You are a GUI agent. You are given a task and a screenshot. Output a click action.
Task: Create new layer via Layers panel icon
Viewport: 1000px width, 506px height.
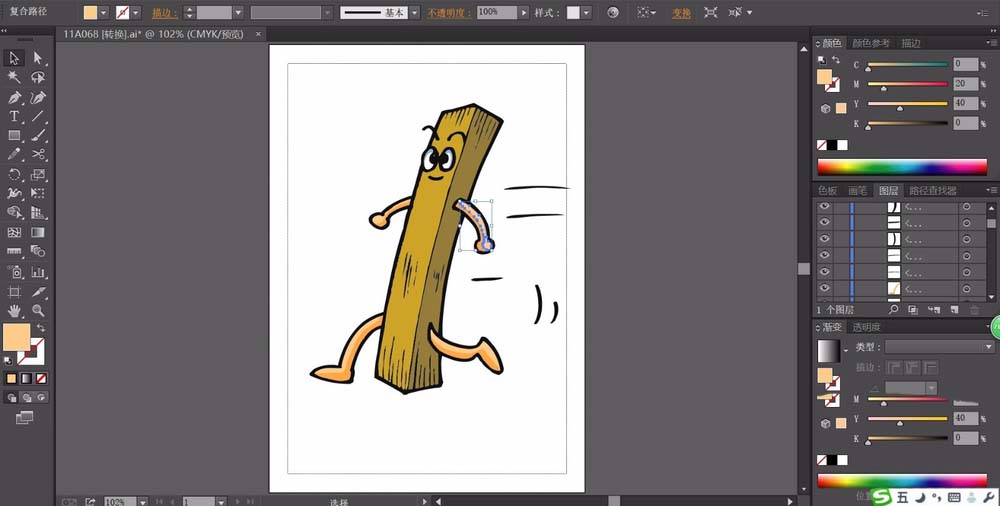pyautogui.click(x=954, y=309)
